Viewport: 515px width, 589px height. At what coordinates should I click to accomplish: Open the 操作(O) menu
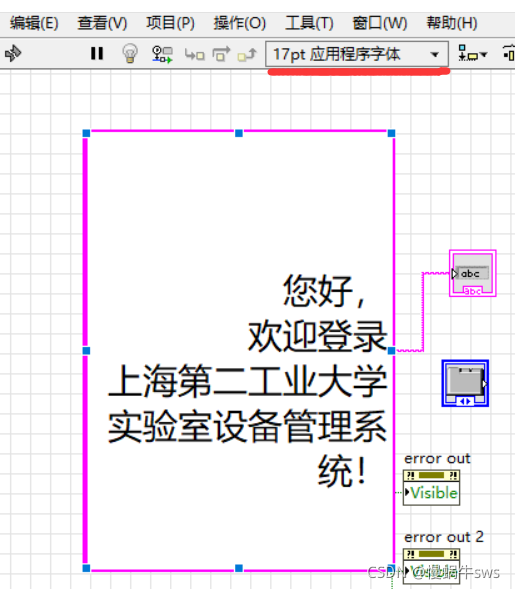point(240,23)
